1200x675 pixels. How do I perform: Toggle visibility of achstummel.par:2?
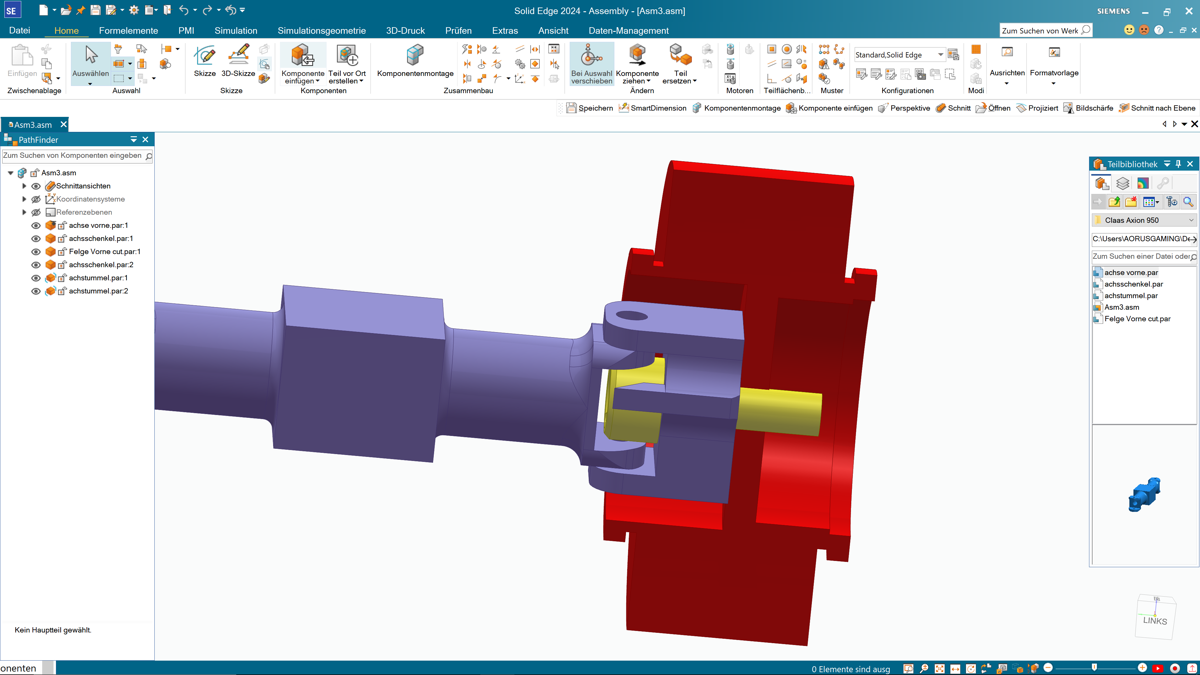pos(36,292)
